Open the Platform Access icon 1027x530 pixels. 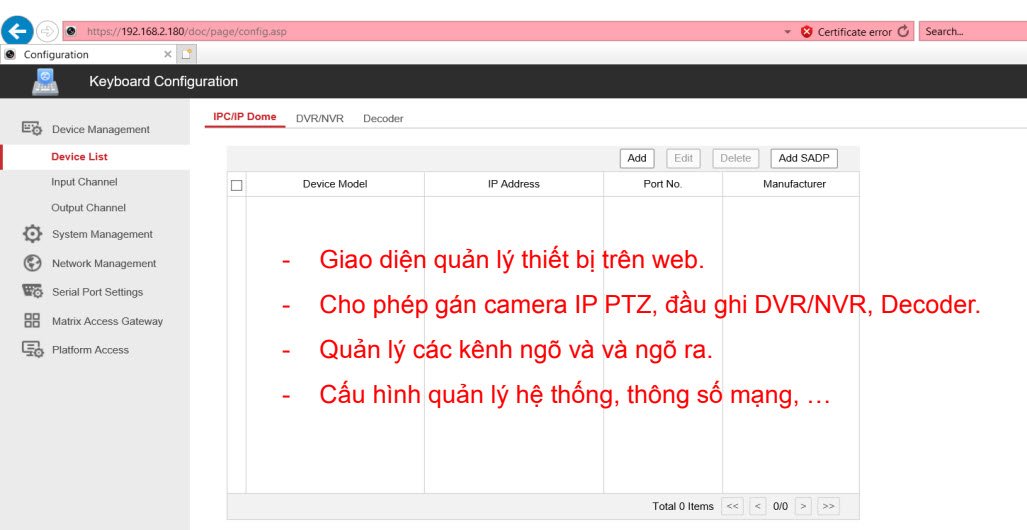[32, 350]
